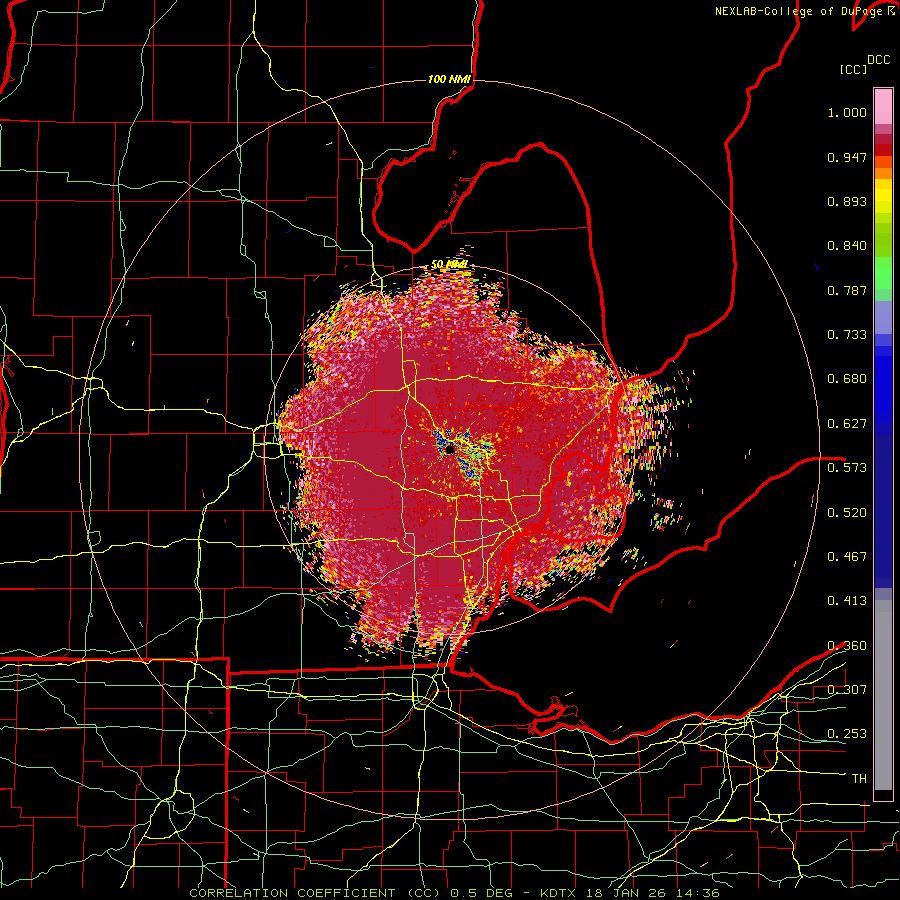Pick the light pink top color bar segment
Screen dimensions: 900x900
[883, 106]
